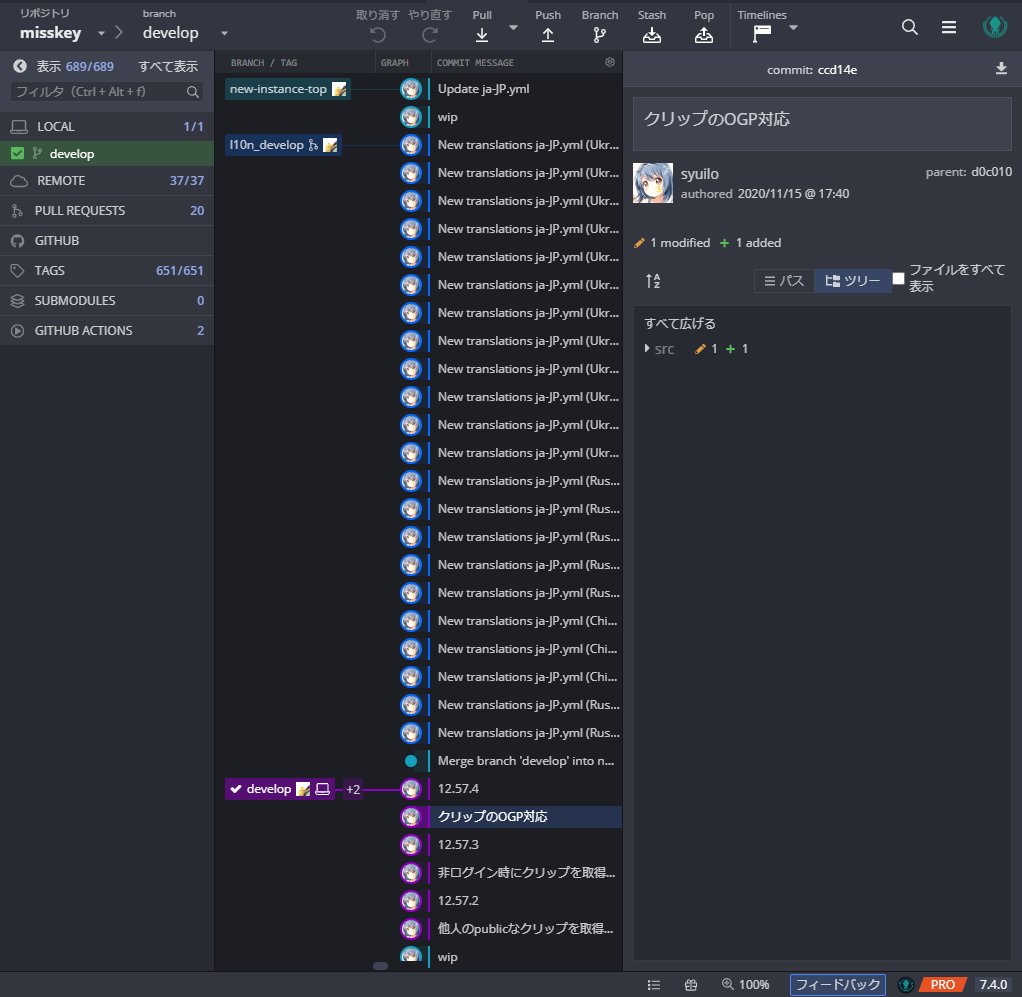The image size is (1022, 997).
Task: Pop the stash with Pop icon
Action: (x=704, y=35)
